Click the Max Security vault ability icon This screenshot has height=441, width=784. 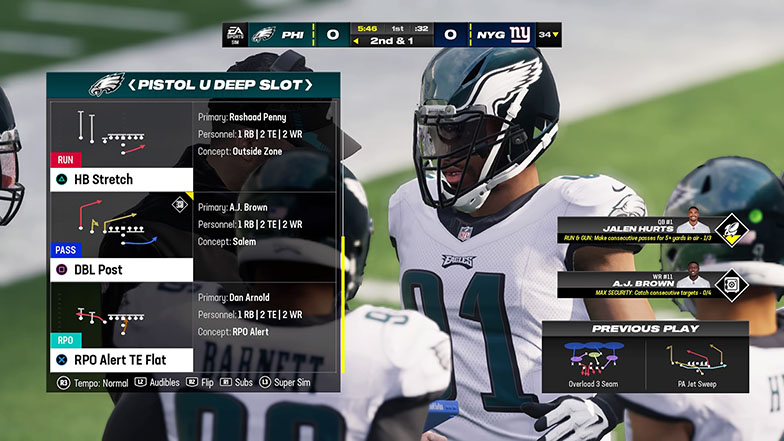tap(731, 285)
